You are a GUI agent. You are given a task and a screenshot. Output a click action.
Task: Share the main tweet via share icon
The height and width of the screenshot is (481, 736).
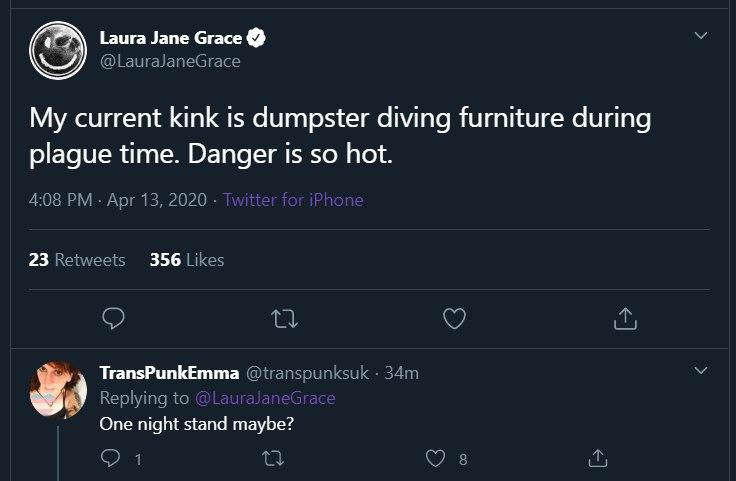click(624, 318)
